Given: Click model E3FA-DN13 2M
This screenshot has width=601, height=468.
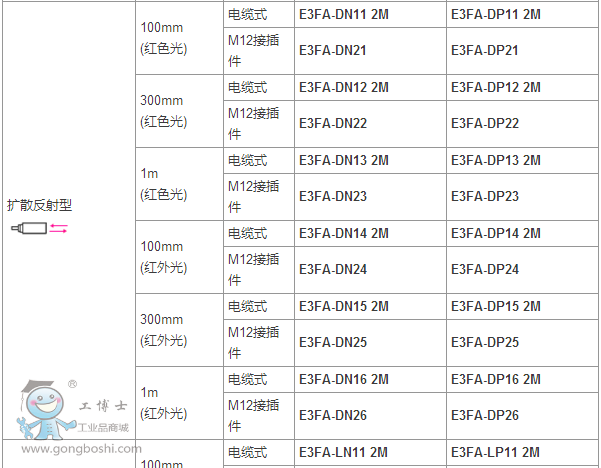Looking at the screenshot, I should click(344, 160).
